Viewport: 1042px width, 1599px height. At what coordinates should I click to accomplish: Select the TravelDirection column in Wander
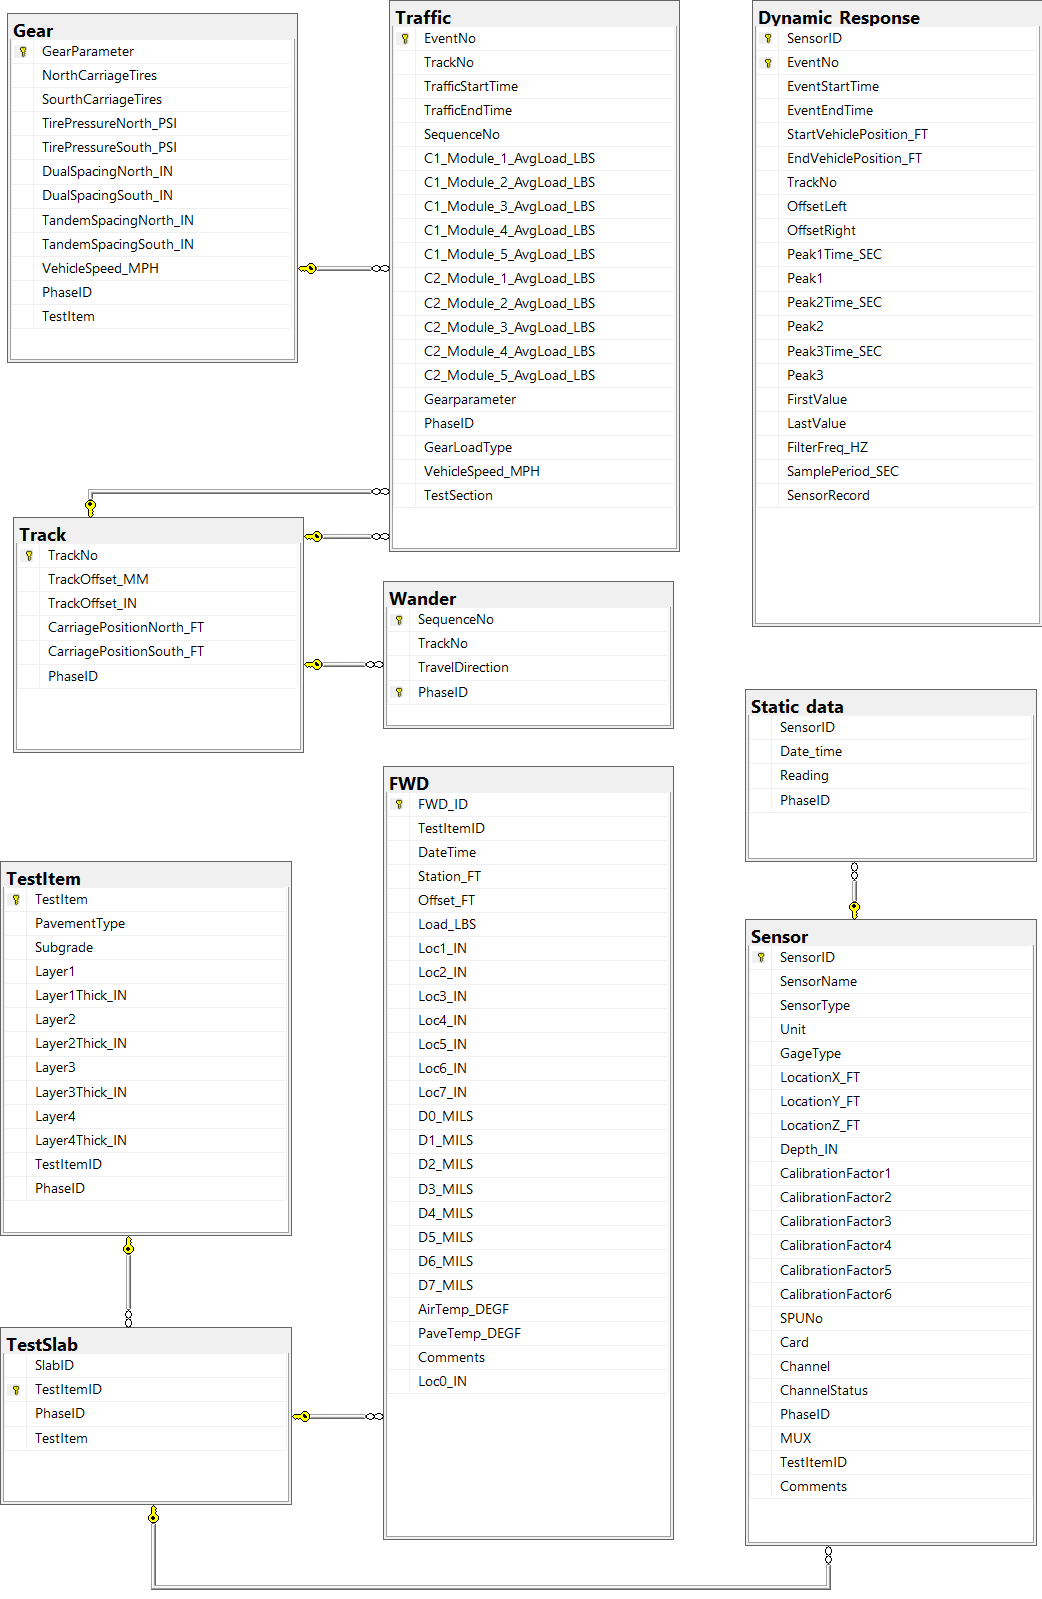coord(463,668)
